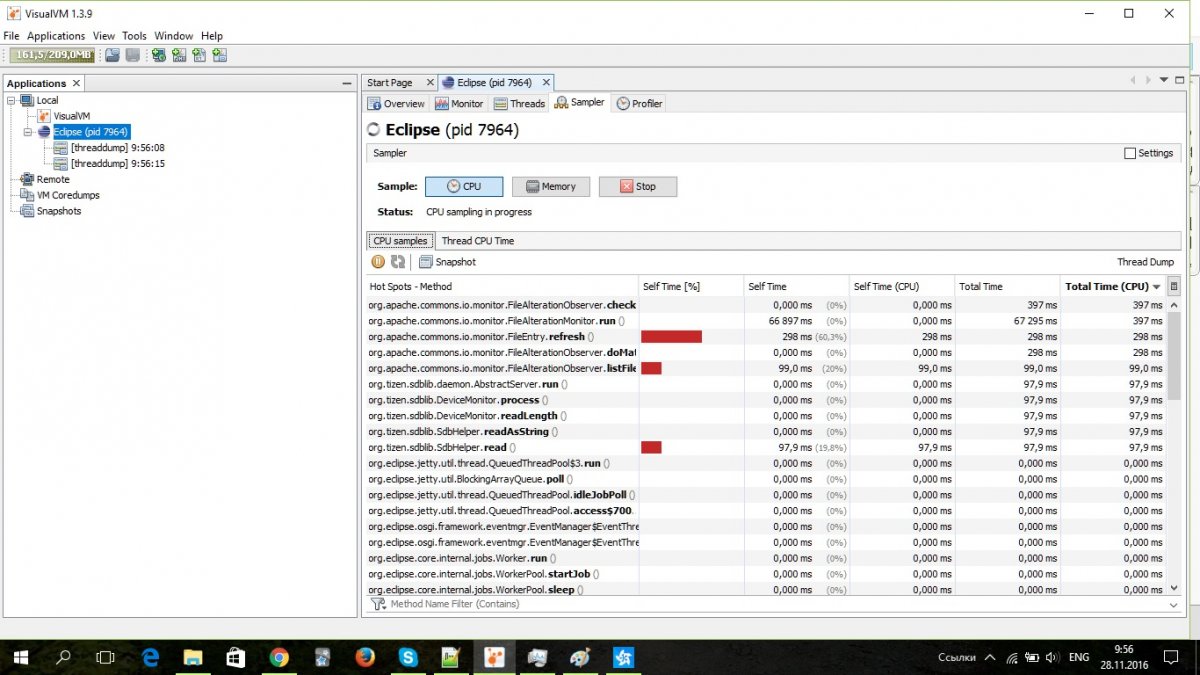
Task: Click the Method Name Filter field
Action: point(770,604)
